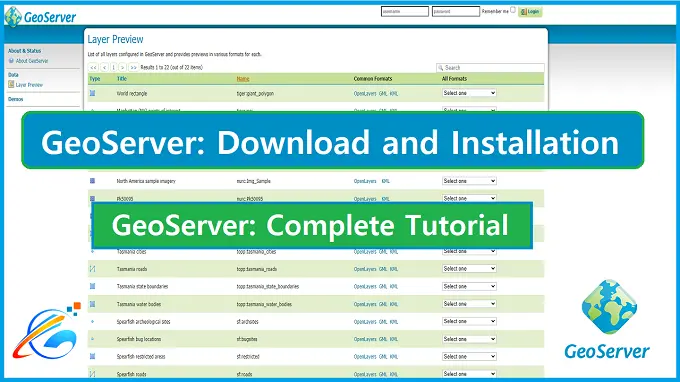Sort layers by the Title column header

point(122,79)
